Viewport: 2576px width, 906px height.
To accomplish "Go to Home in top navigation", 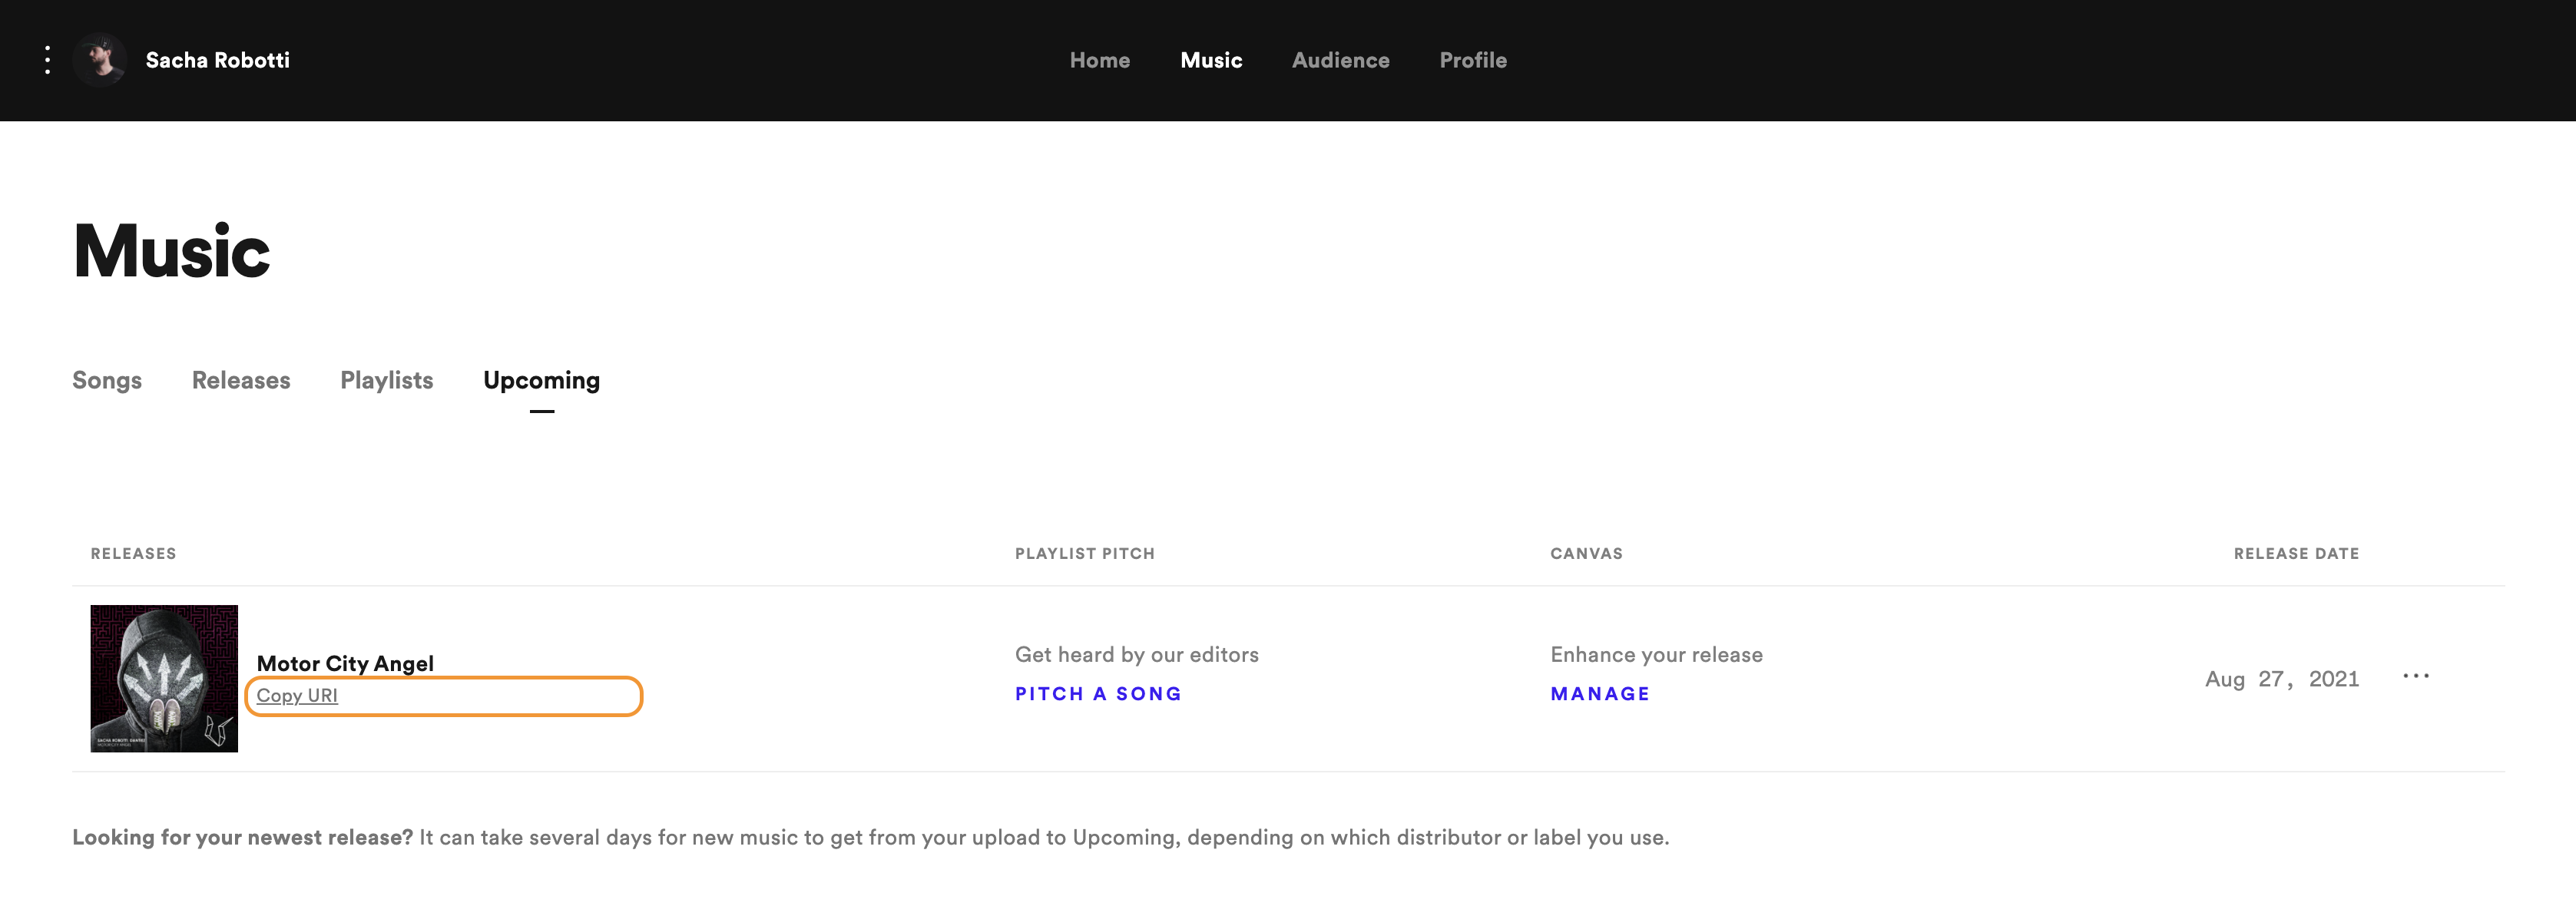I will coord(1099,60).
